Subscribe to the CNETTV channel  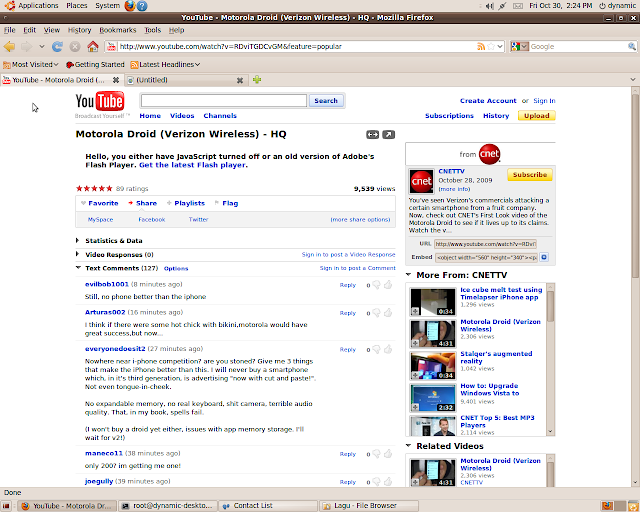pos(530,175)
